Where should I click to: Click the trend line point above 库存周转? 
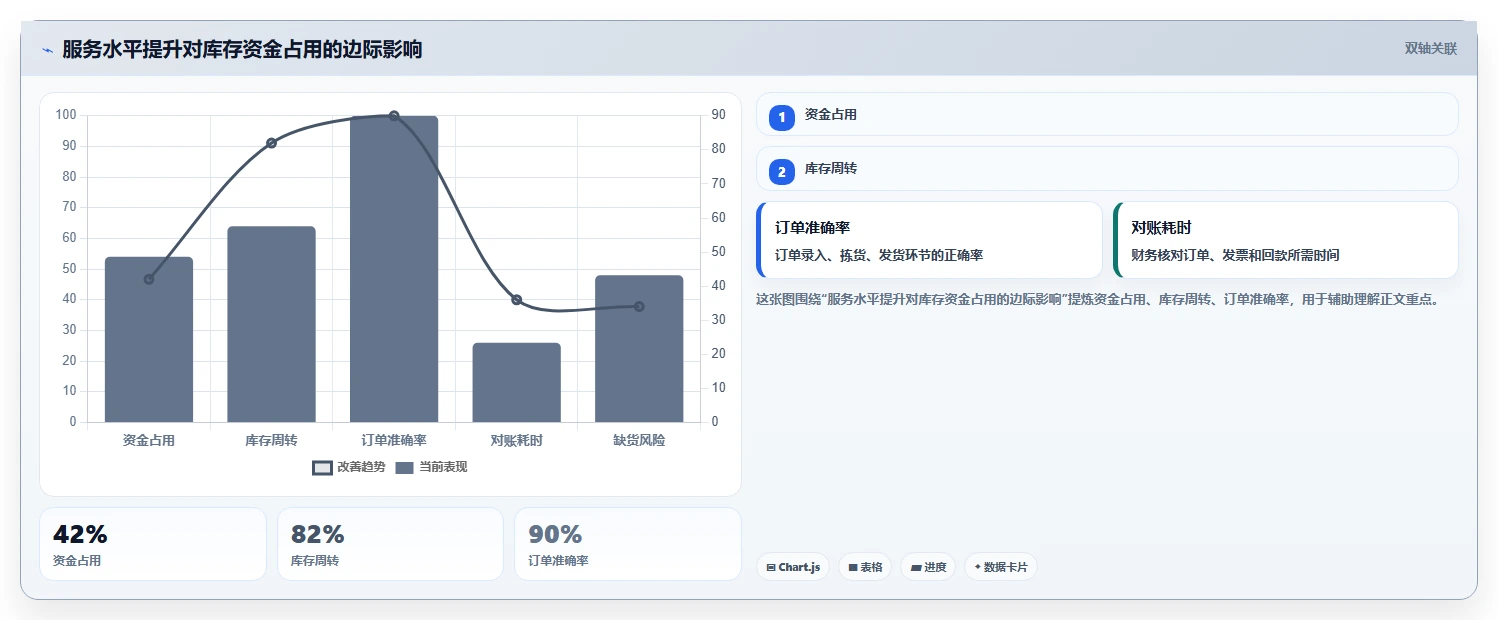271,143
